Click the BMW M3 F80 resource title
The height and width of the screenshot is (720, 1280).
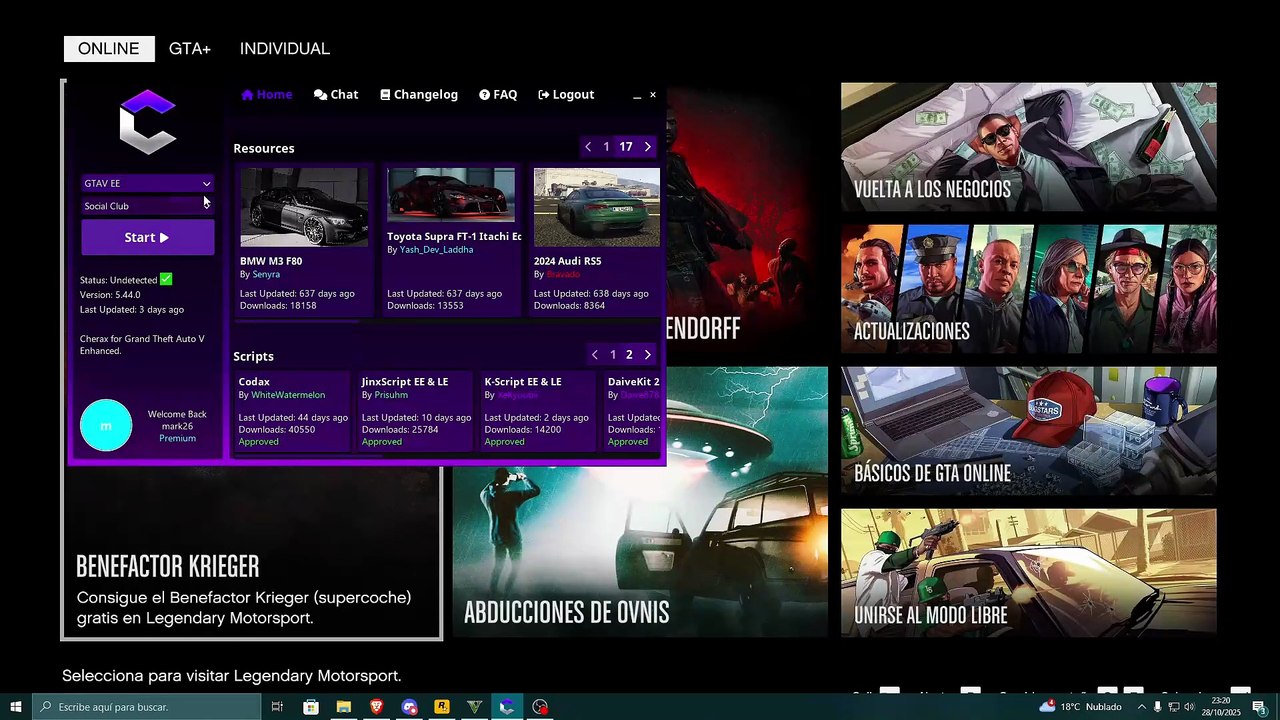tap(271, 261)
